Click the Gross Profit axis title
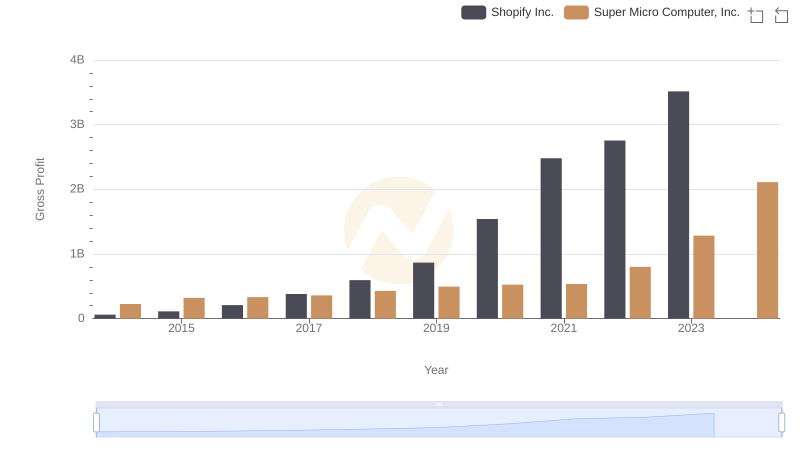The width and height of the screenshot is (800, 461). tap(40, 189)
